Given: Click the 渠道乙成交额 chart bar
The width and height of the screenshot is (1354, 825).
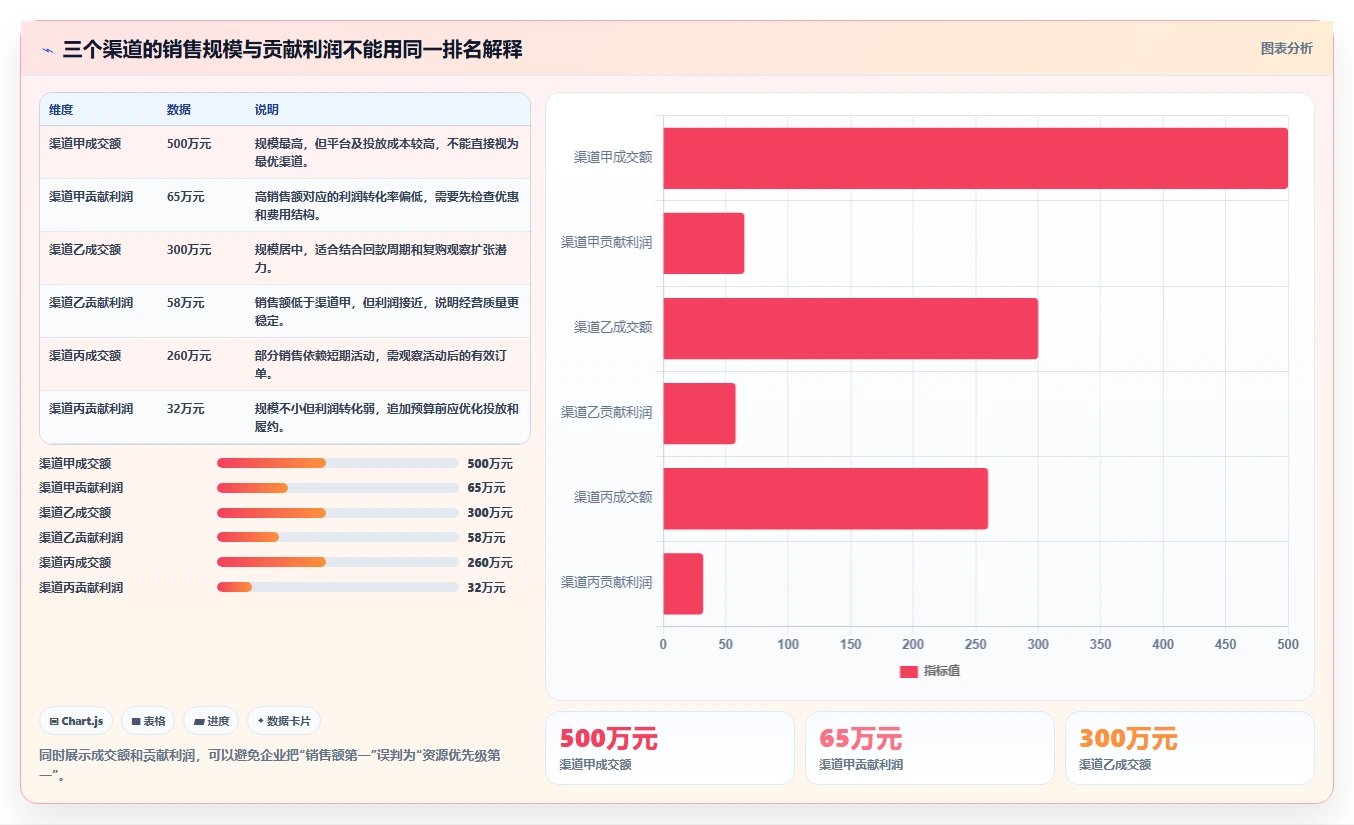Looking at the screenshot, I should pos(850,328).
